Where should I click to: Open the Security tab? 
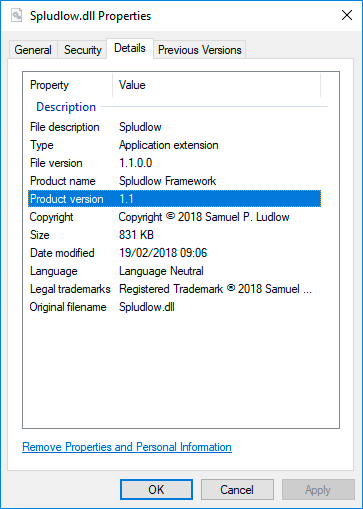82,50
